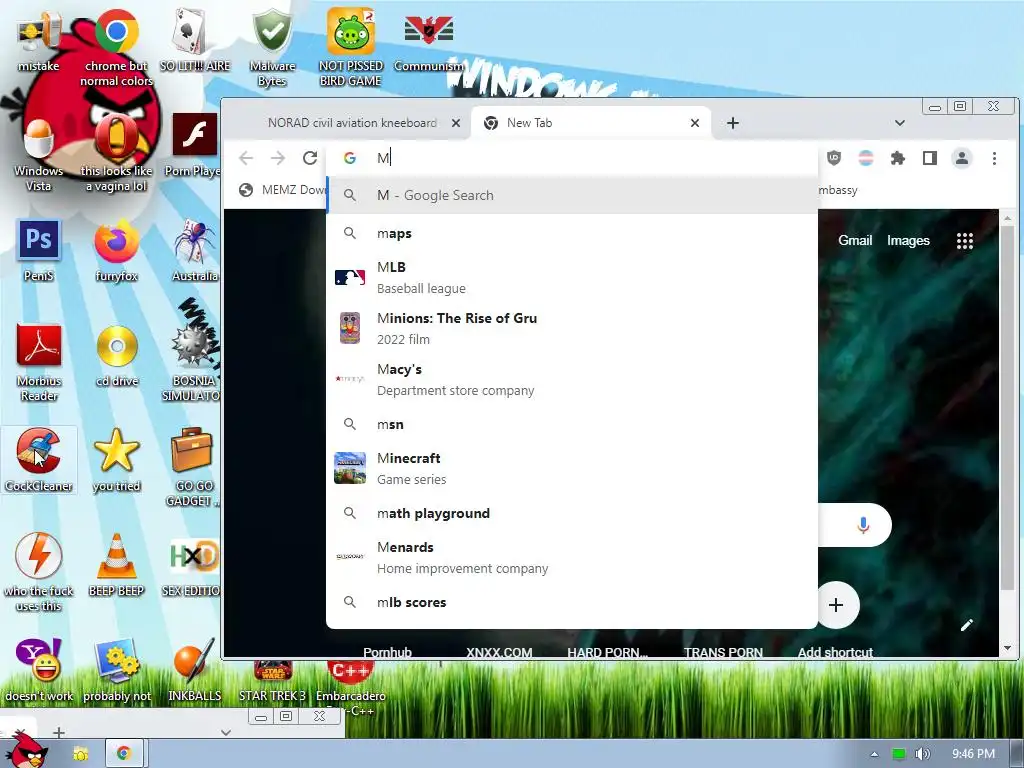Open the STAR TREK 3 icon

pos(272,682)
